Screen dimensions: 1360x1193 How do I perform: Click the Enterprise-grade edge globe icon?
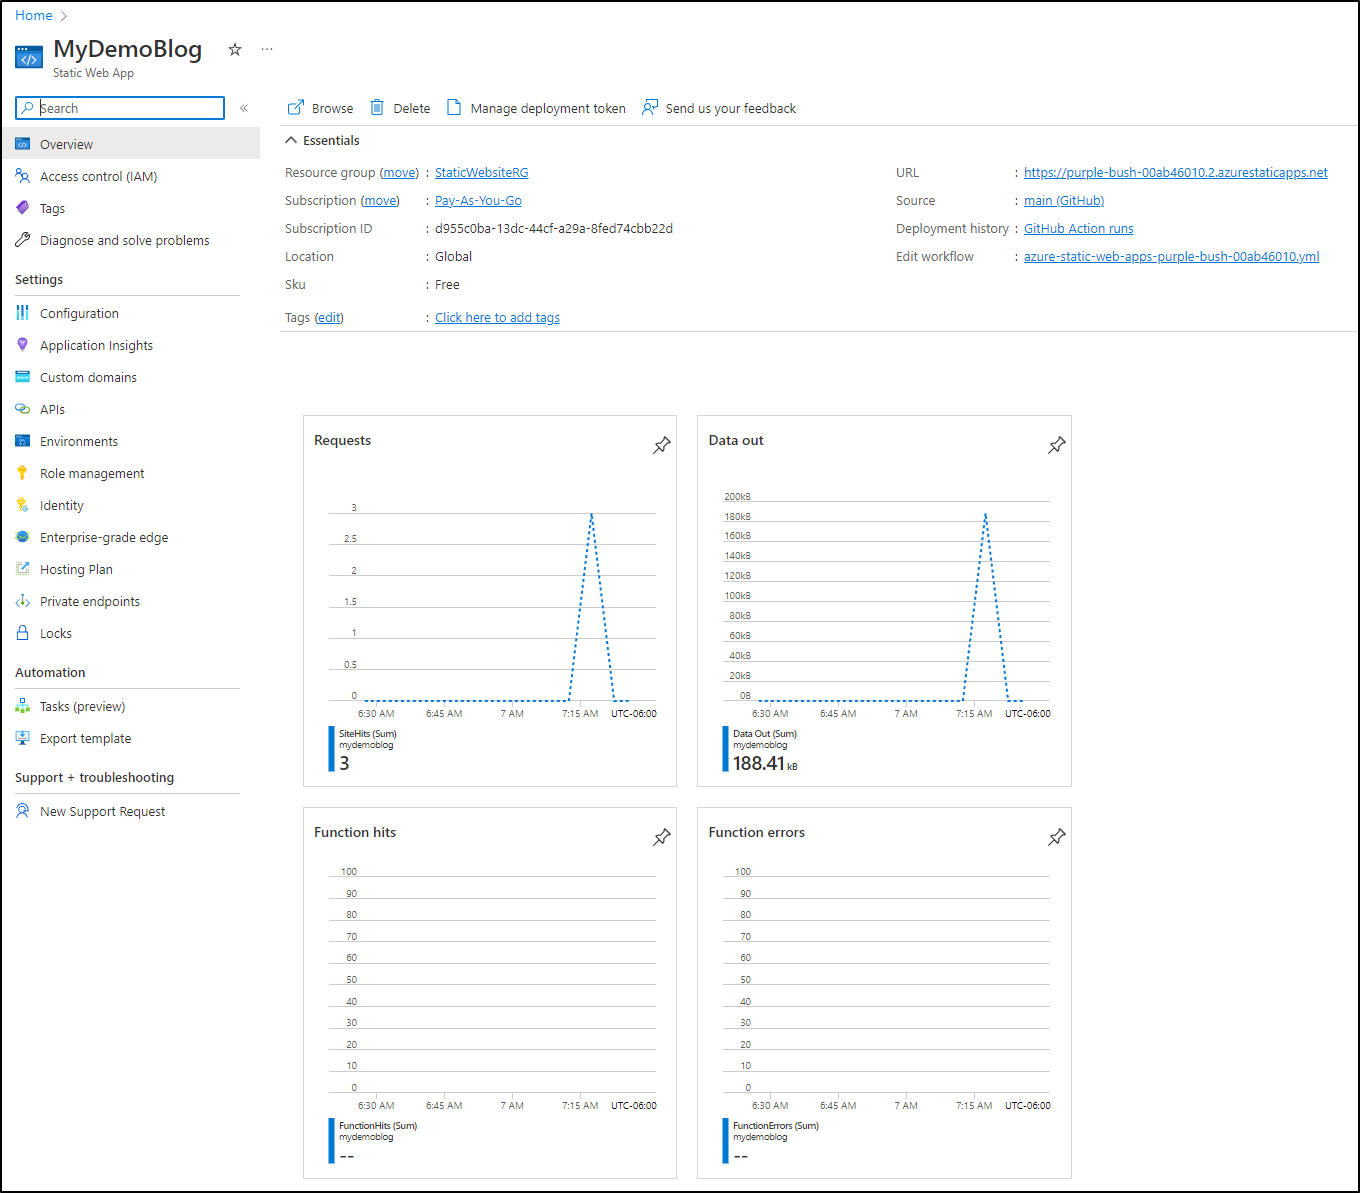pos(23,537)
